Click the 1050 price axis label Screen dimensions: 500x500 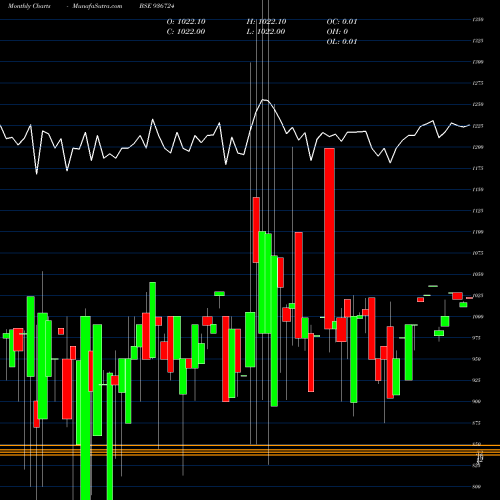478,274
